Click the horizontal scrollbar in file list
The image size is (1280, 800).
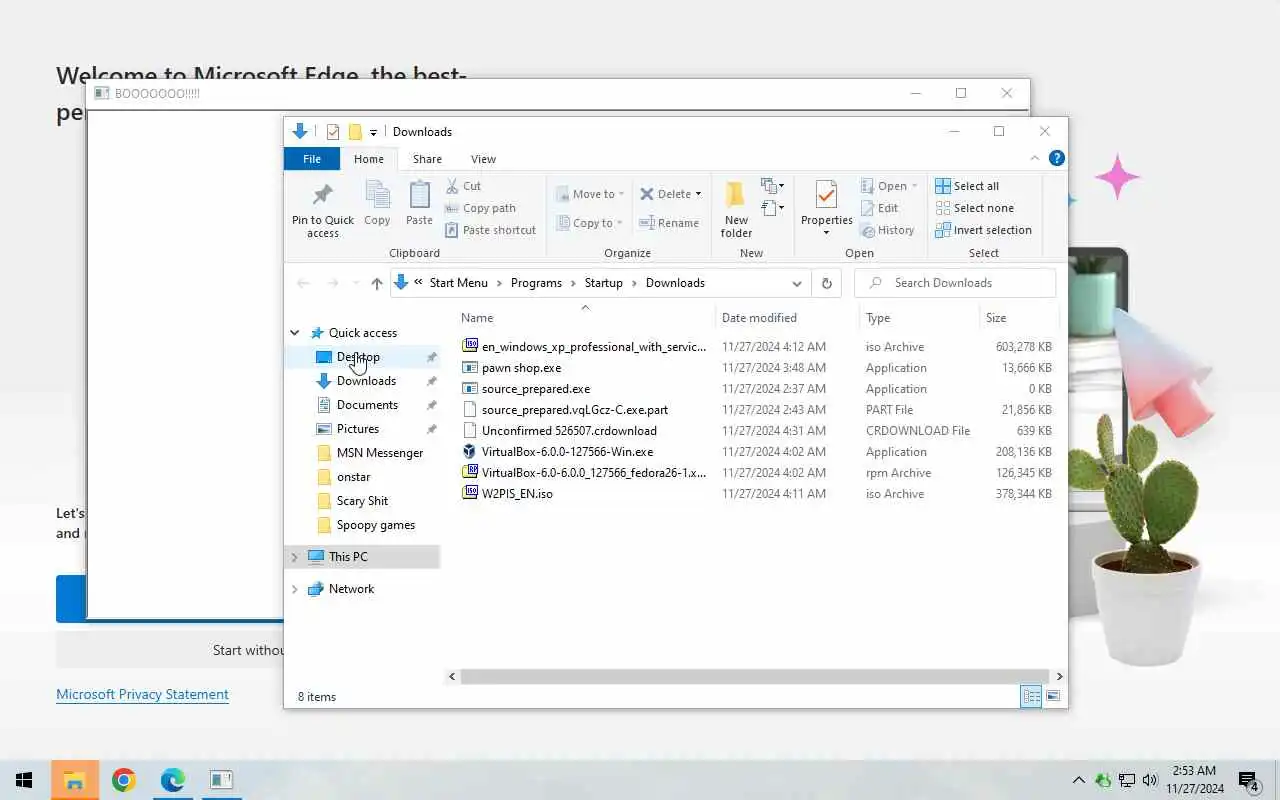coord(754,677)
